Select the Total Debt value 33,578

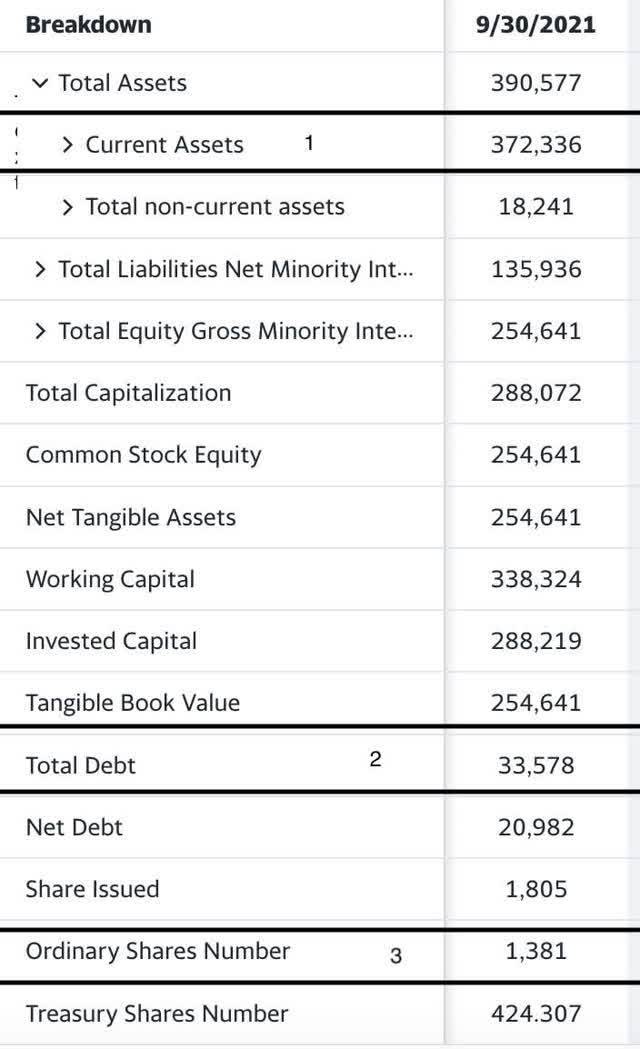(540, 765)
